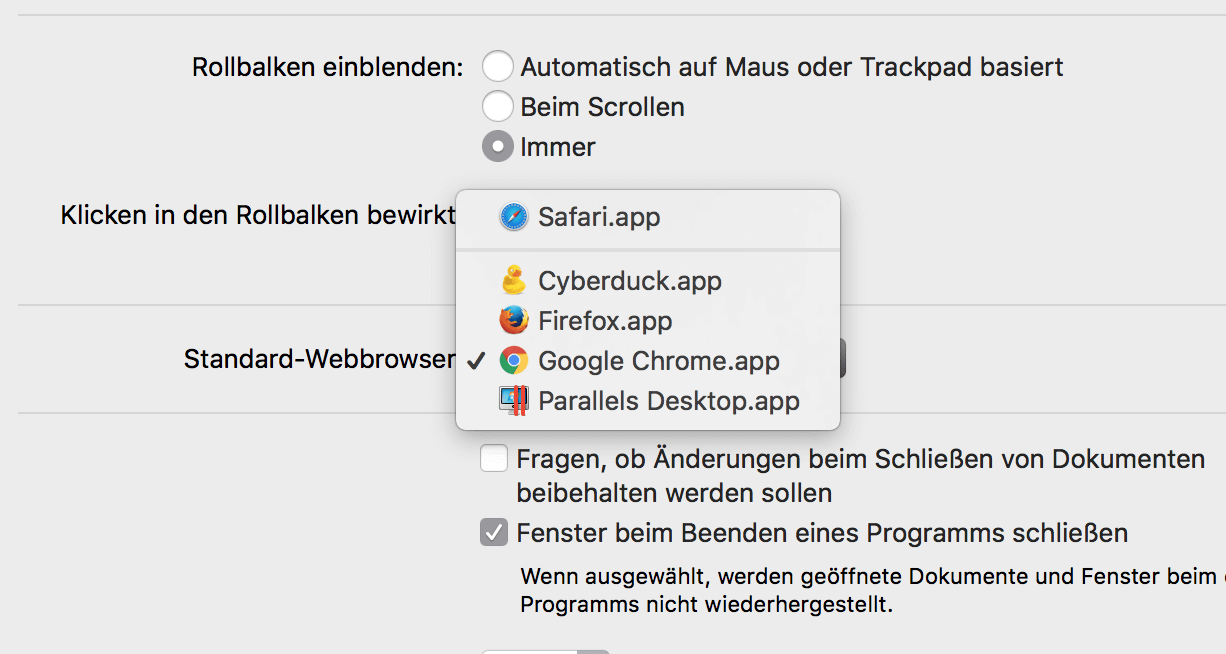Click the Google Chrome logo icon
The height and width of the screenshot is (654, 1226).
point(514,360)
